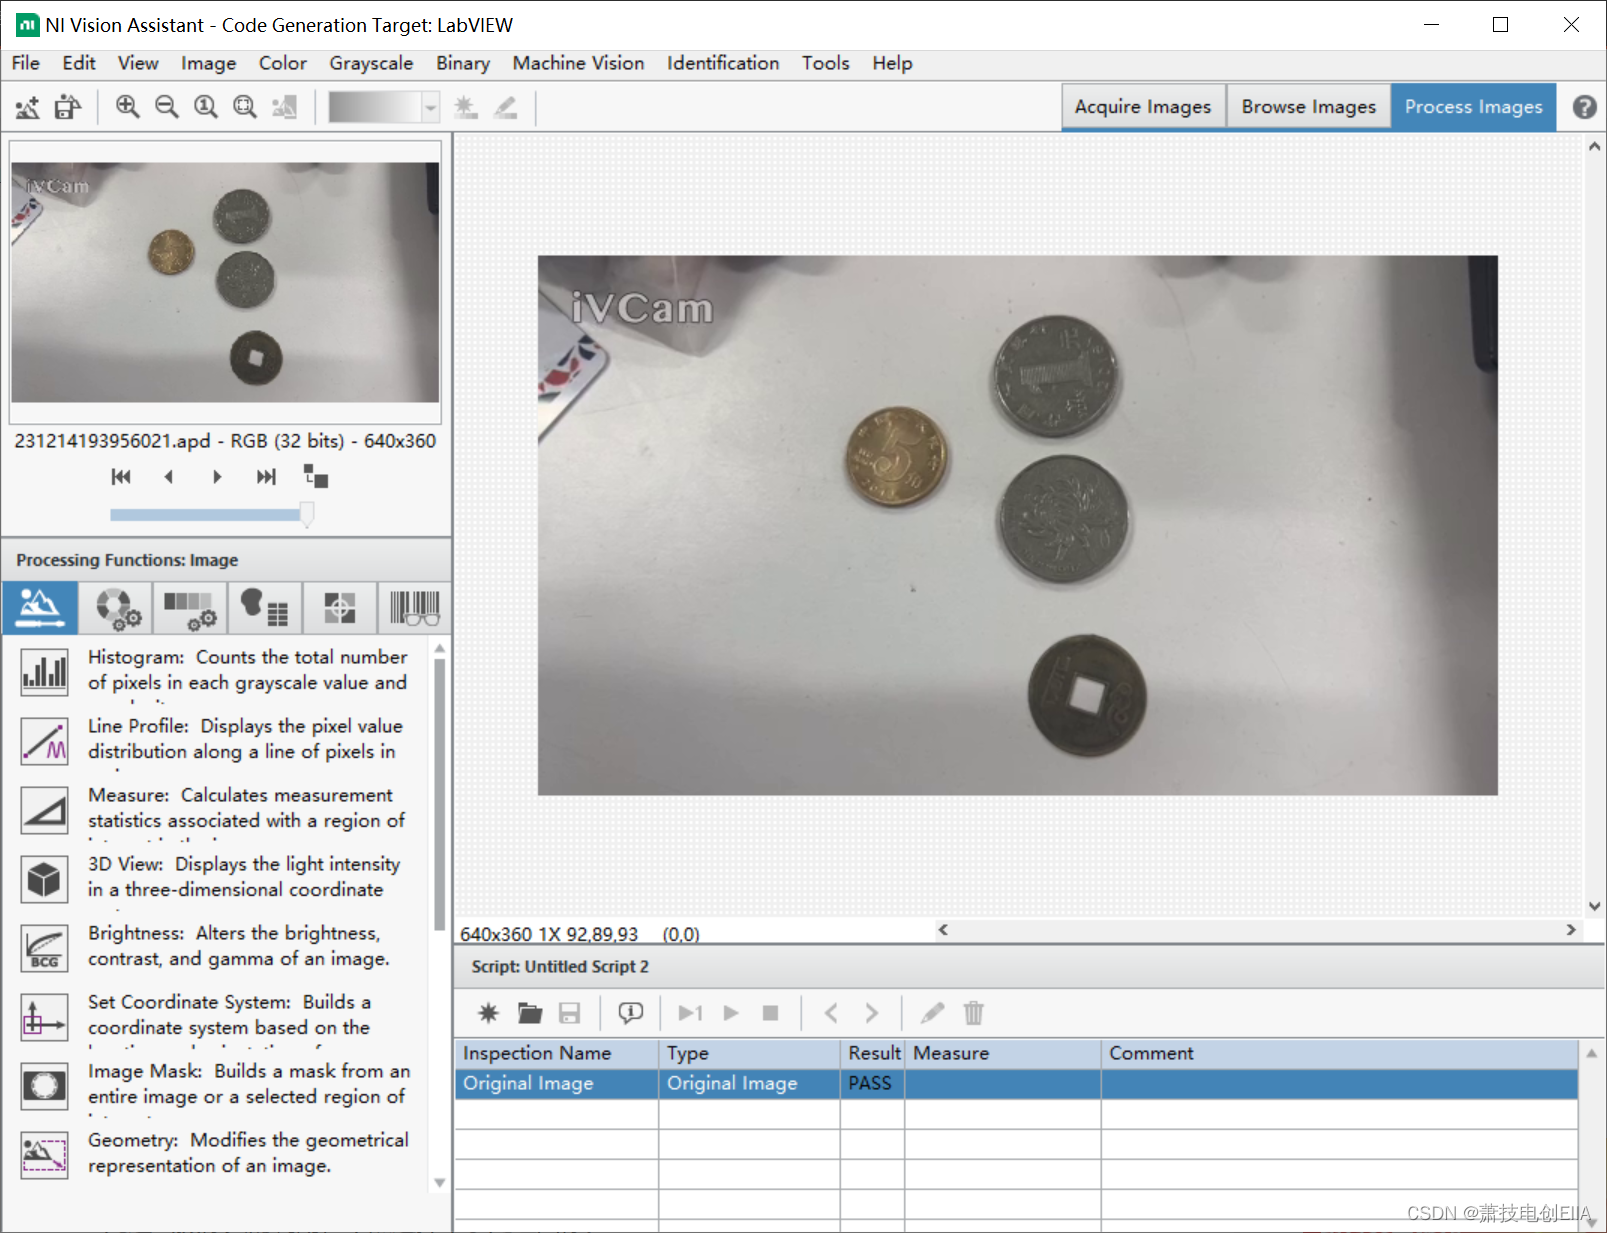
Task: Click the image navigation slider handle
Action: [x=307, y=515]
